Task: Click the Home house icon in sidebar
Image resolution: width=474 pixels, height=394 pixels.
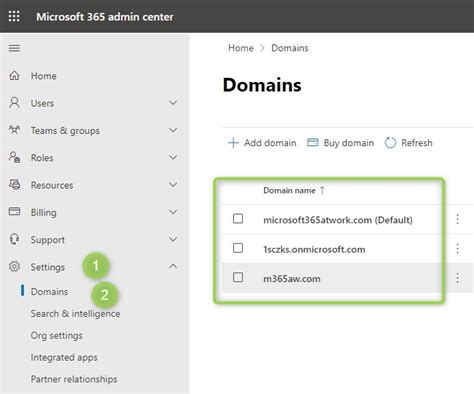Action: (14, 75)
